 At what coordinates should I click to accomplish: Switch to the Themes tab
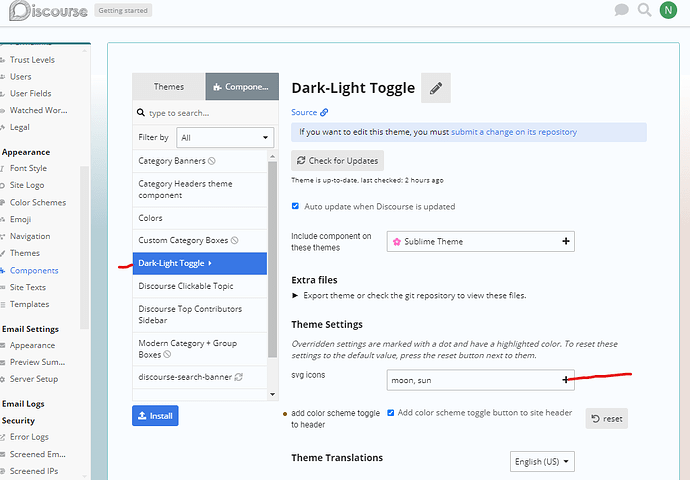[x=169, y=87]
